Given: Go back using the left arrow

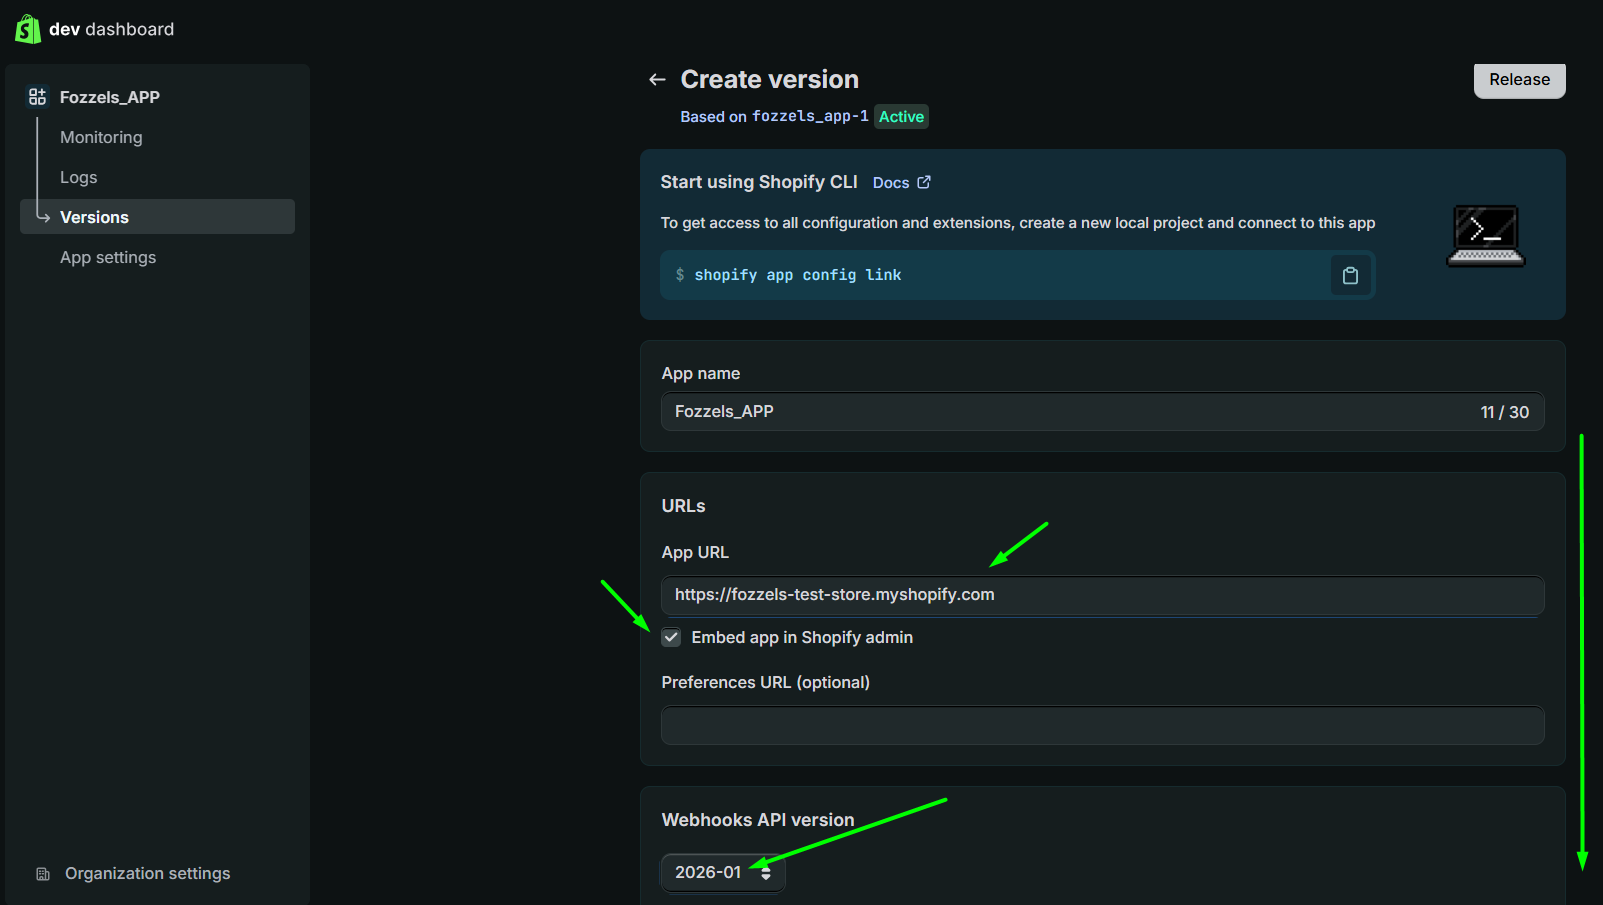Looking at the screenshot, I should pos(657,79).
